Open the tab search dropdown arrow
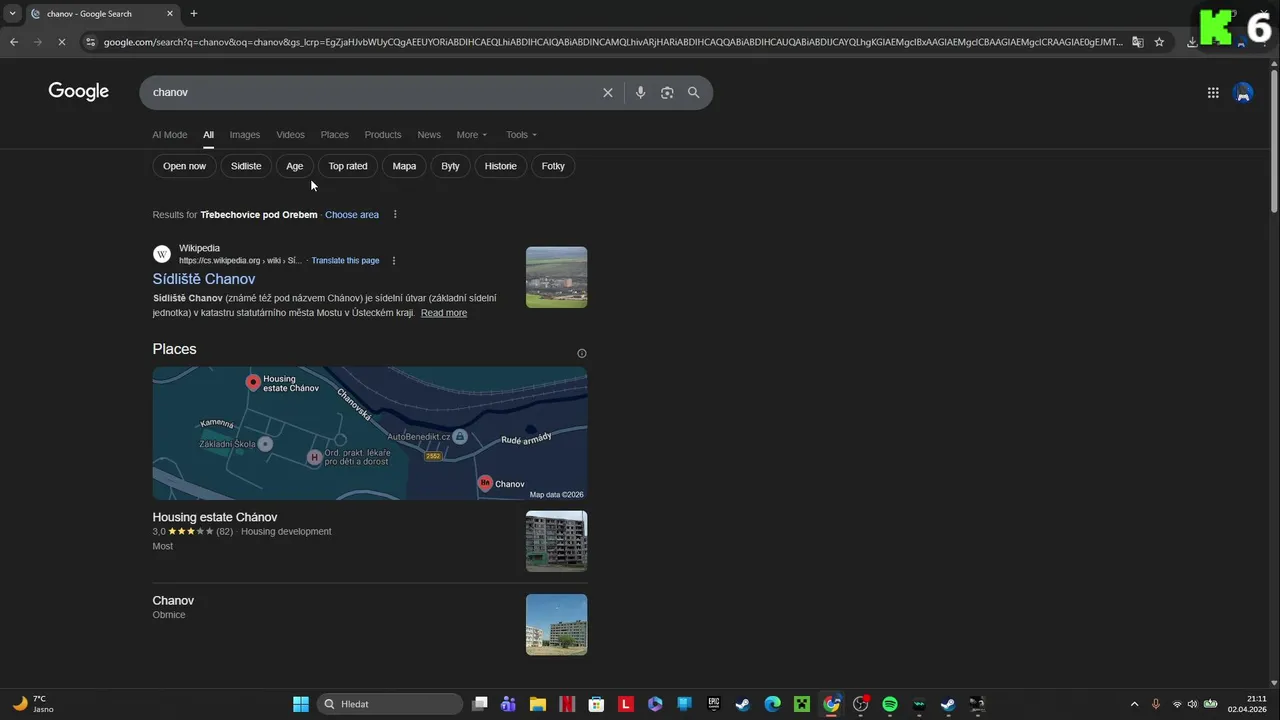This screenshot has height=720, width=1280. tap(12, 13)
